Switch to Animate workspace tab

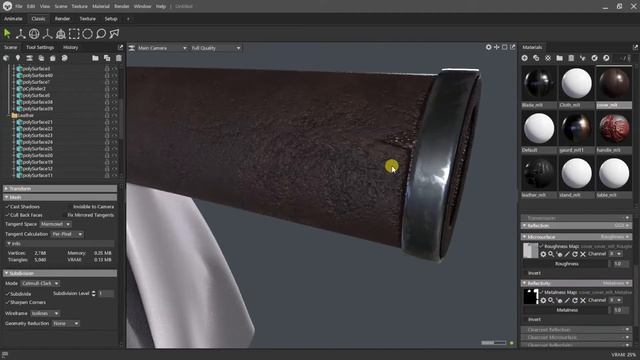[x=13, y=19]
